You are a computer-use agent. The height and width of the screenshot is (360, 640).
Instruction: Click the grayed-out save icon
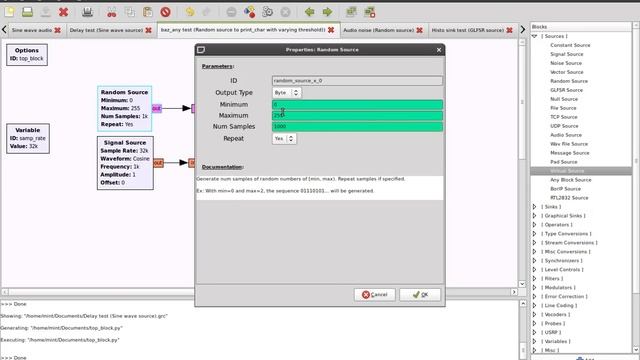pos(45,12)
